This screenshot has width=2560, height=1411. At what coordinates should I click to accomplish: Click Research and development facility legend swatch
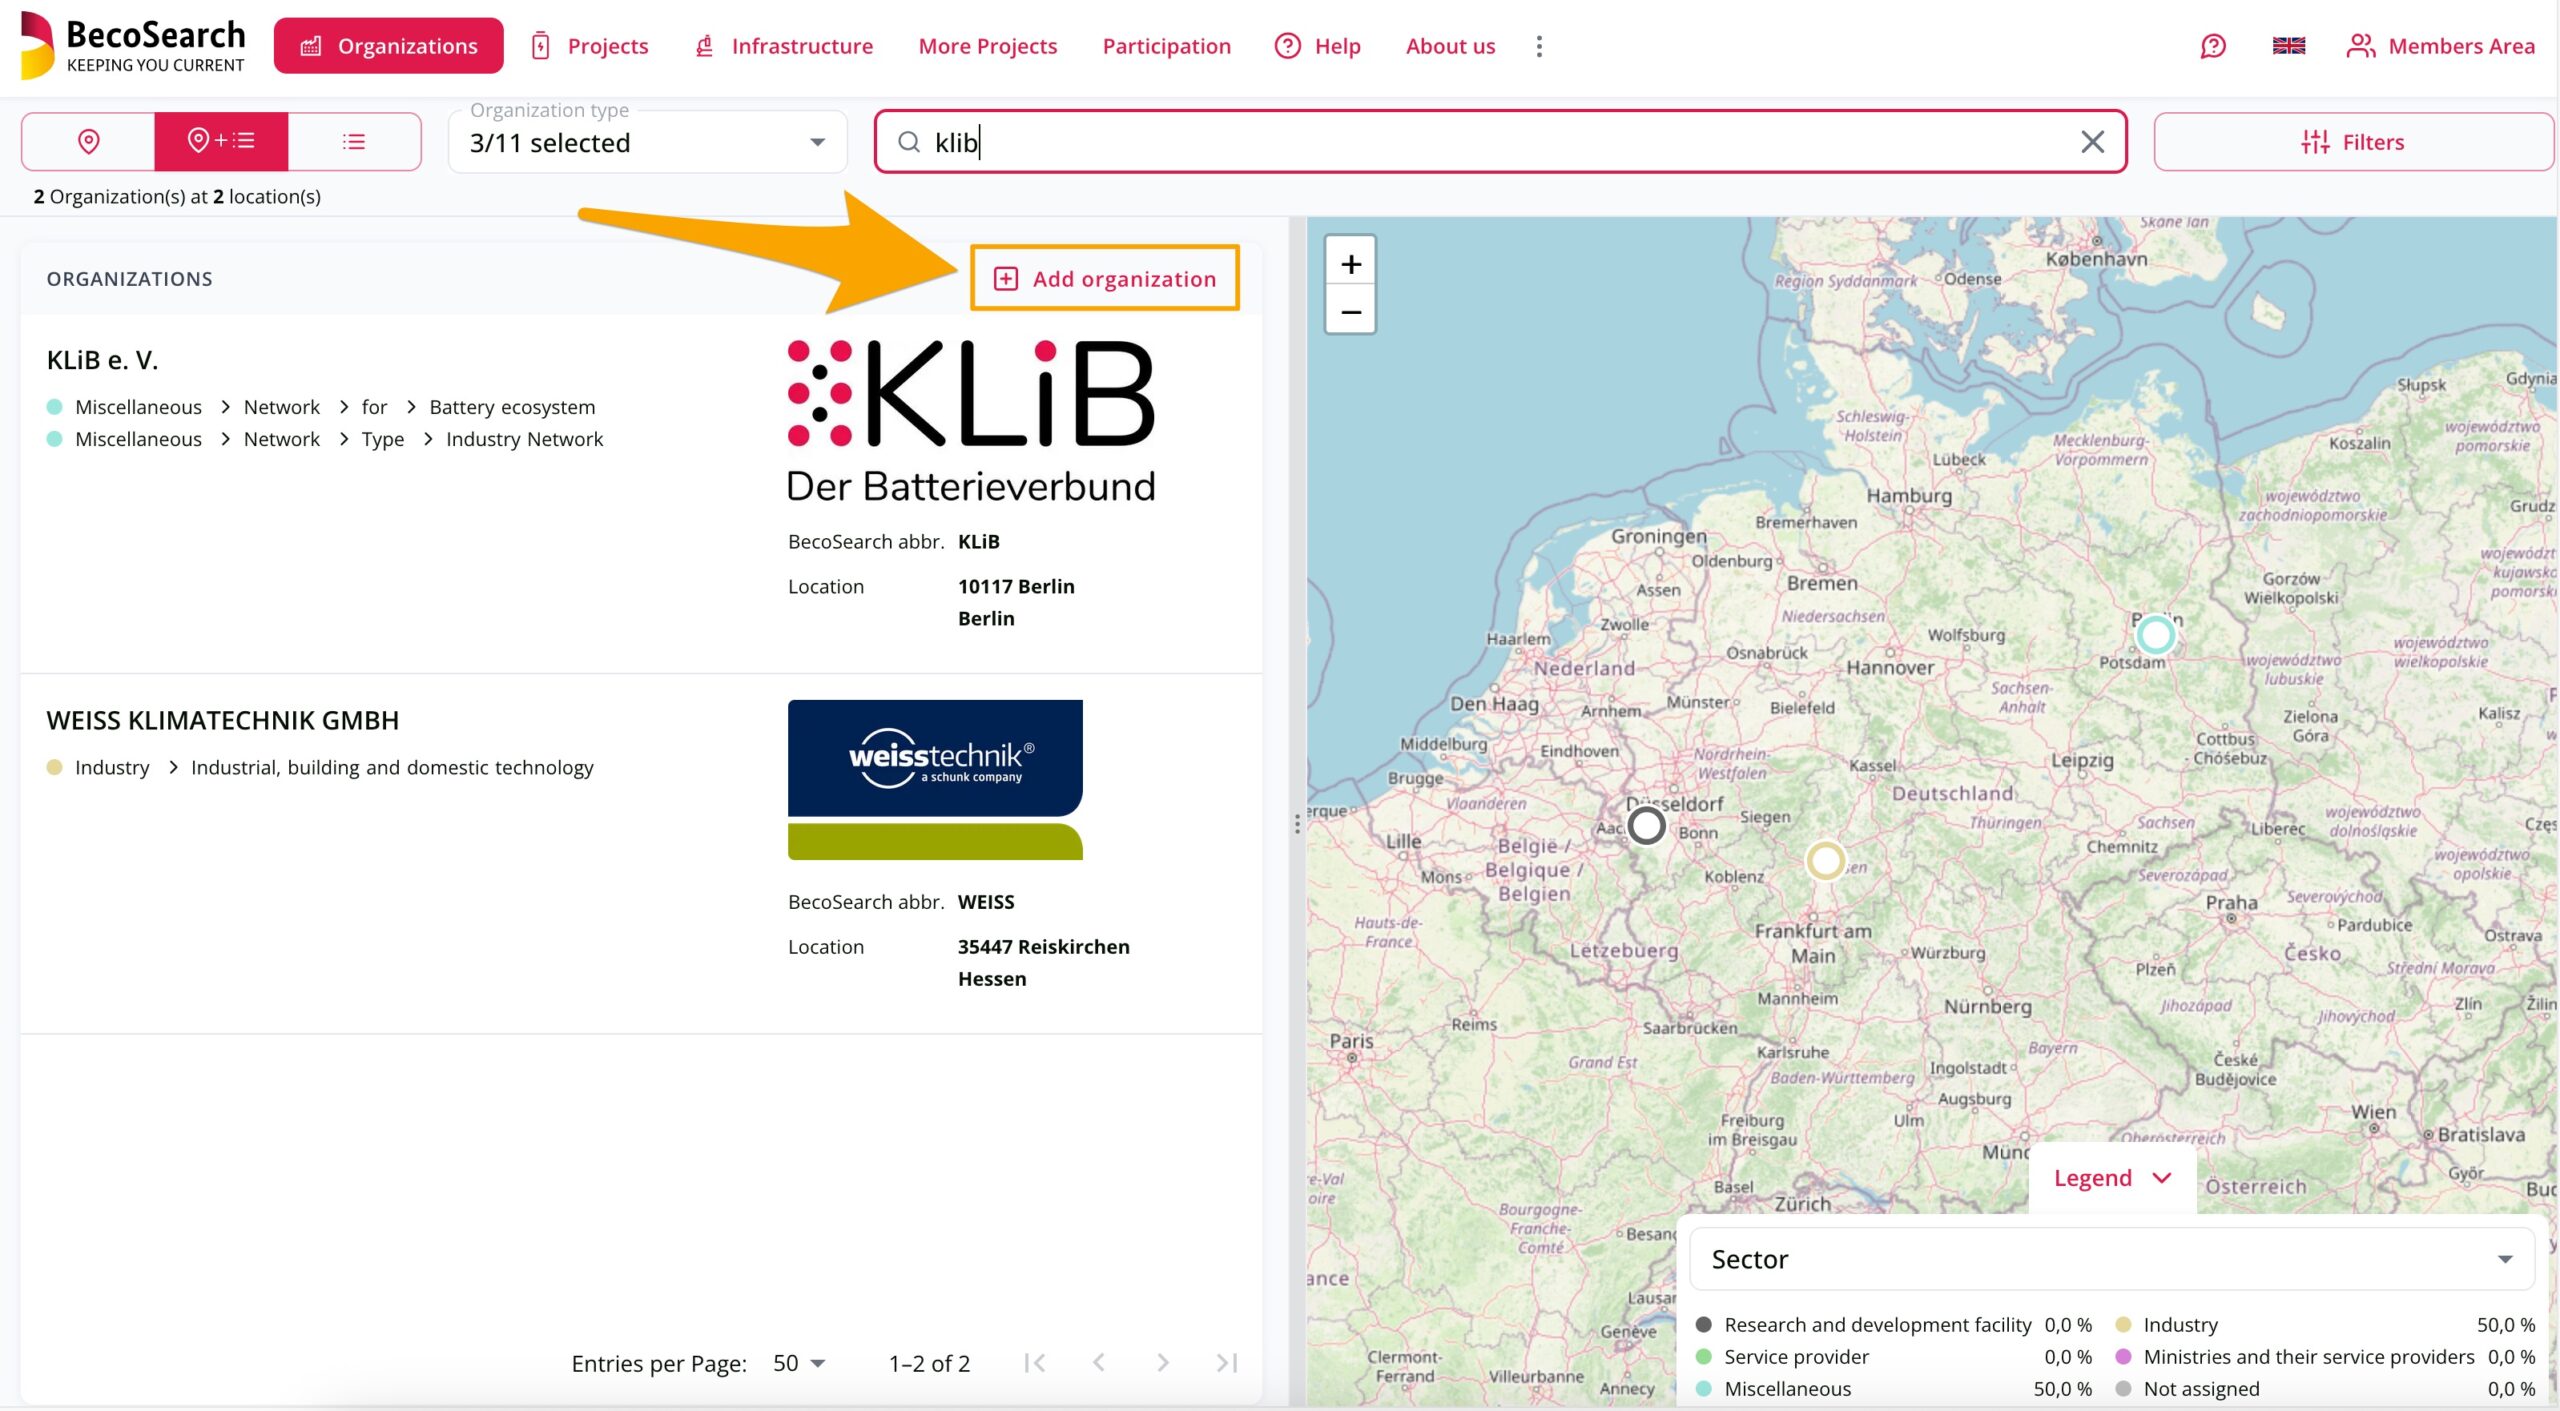click(1704, 1325)
